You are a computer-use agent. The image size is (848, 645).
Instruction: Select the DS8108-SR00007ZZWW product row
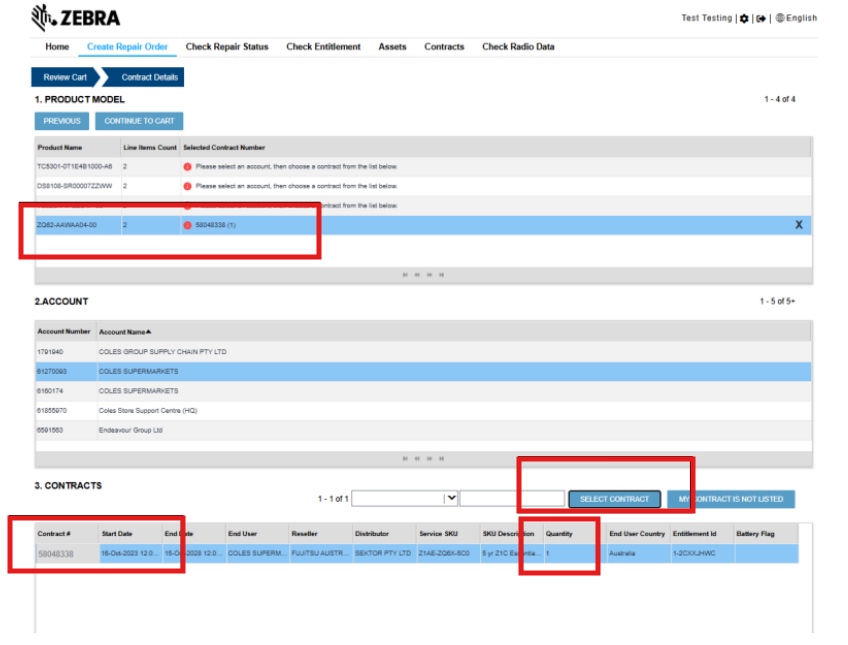tap(423, 186)
